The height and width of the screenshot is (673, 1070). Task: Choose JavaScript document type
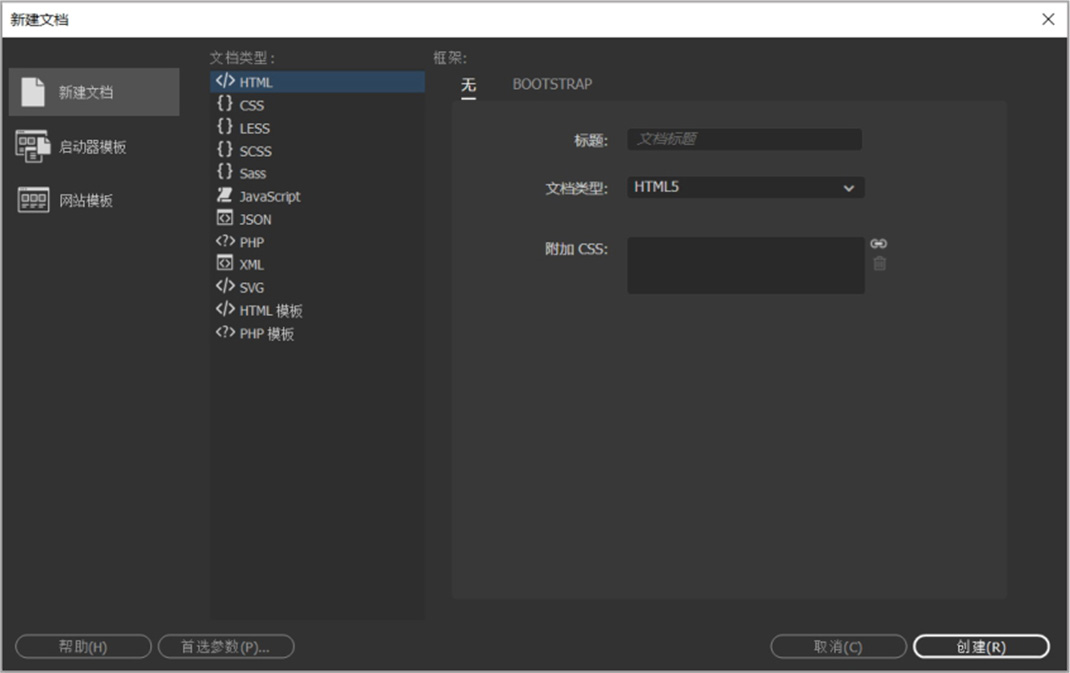point(269,197)
